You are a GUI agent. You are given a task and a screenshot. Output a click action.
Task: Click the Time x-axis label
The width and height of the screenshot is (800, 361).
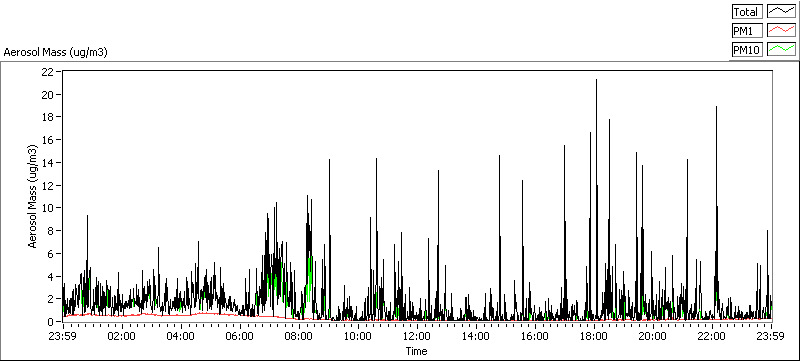(x=416, y=351)
